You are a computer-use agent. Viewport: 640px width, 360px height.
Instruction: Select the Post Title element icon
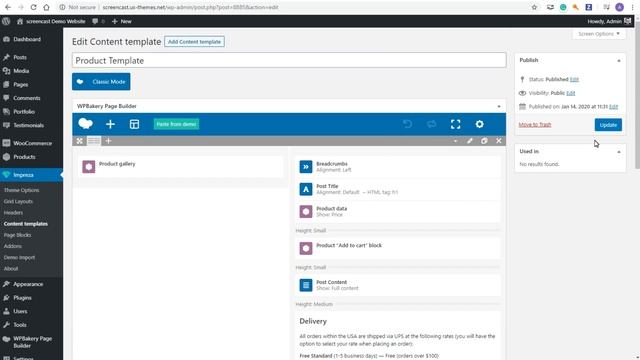[x=306, y=189]
